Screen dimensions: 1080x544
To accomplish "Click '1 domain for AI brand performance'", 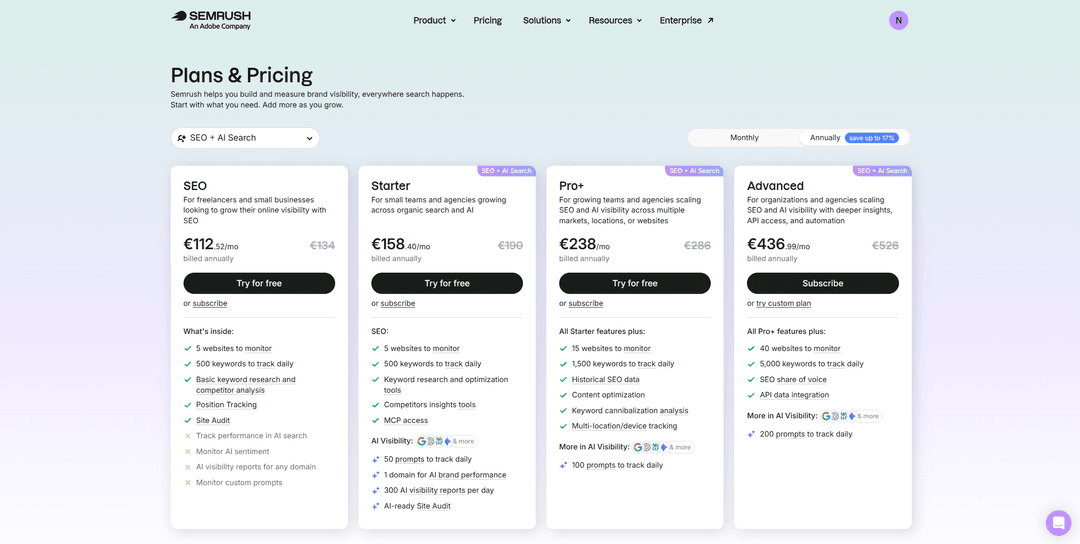I will click(445, 475).
